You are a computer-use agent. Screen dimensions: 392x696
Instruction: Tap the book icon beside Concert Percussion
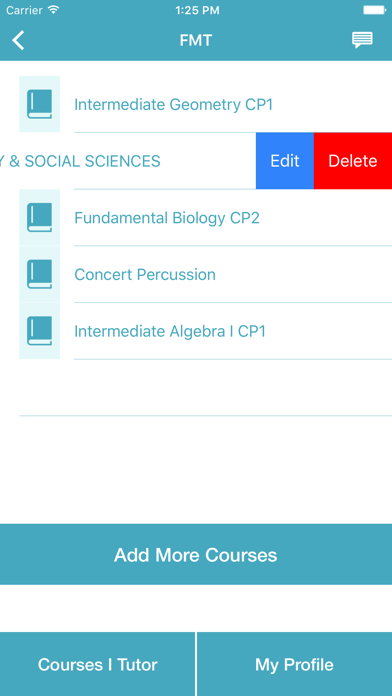tap(40, 274)
